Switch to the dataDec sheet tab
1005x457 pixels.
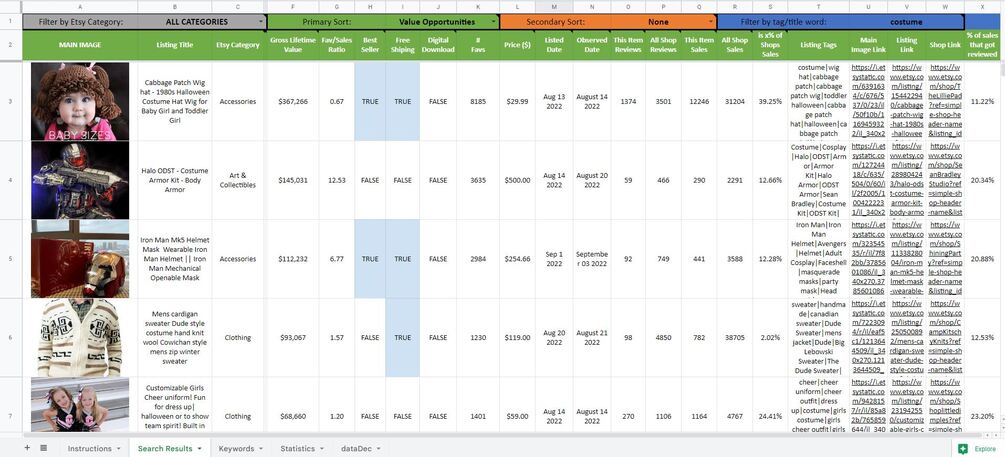(356, 449)
